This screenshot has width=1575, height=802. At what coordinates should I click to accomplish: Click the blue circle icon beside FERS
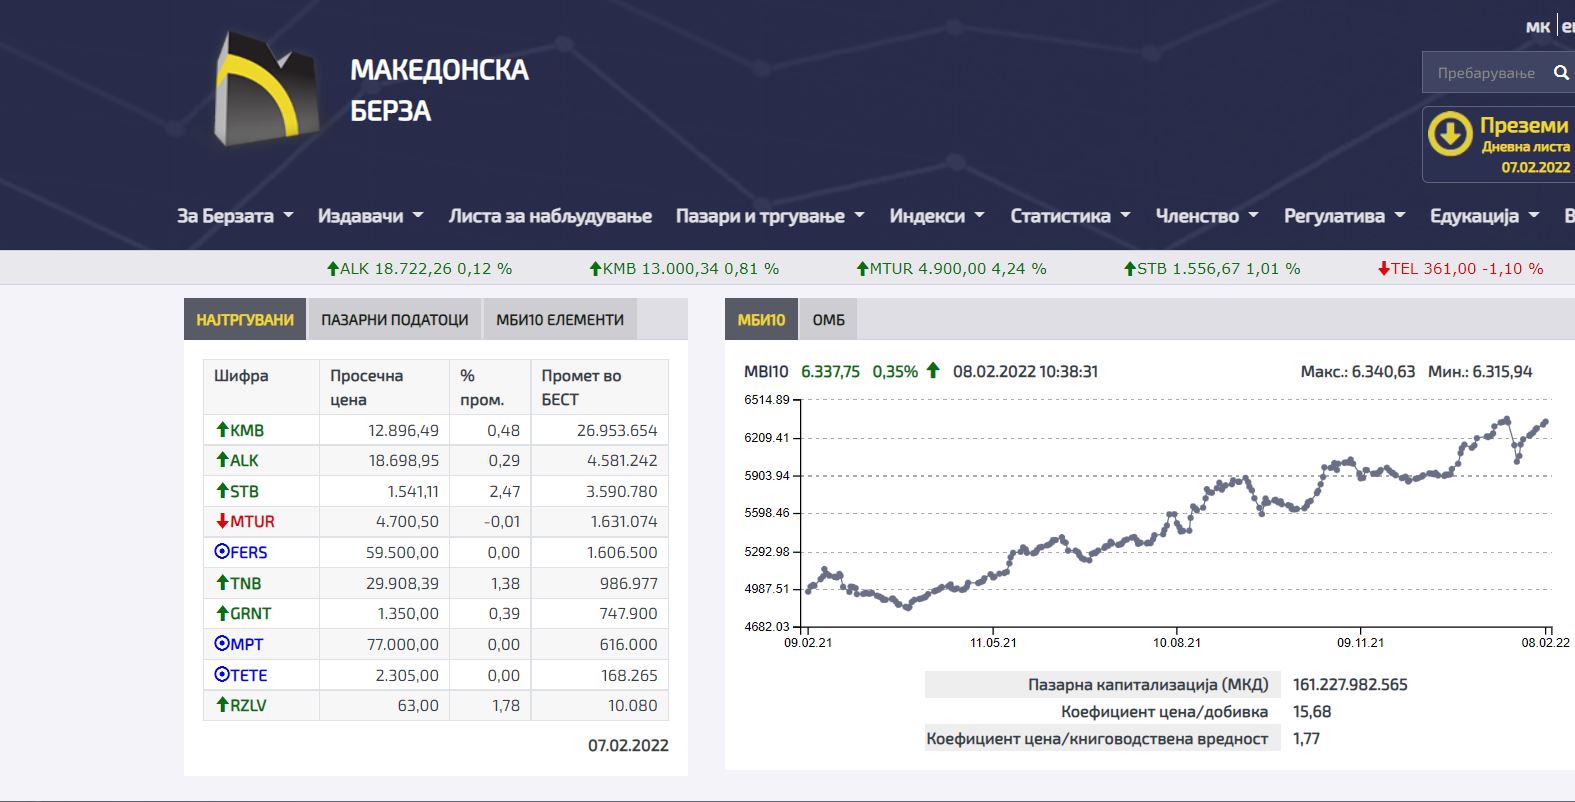coord(222,552)
